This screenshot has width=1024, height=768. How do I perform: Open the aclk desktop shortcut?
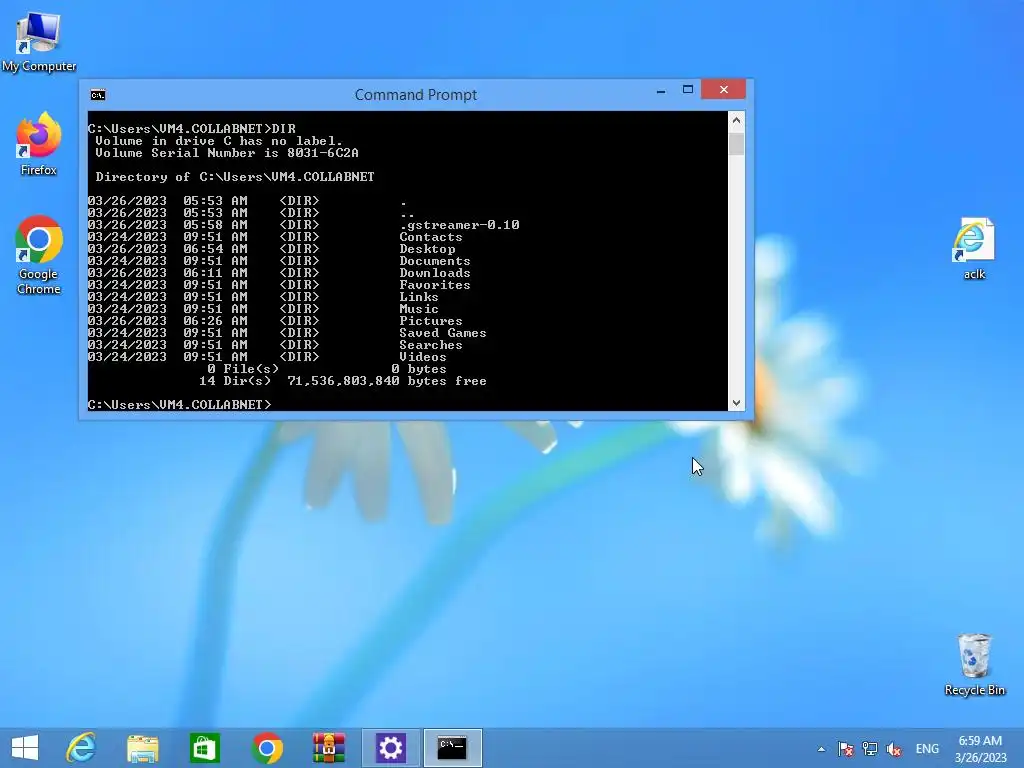click(974, 248)
